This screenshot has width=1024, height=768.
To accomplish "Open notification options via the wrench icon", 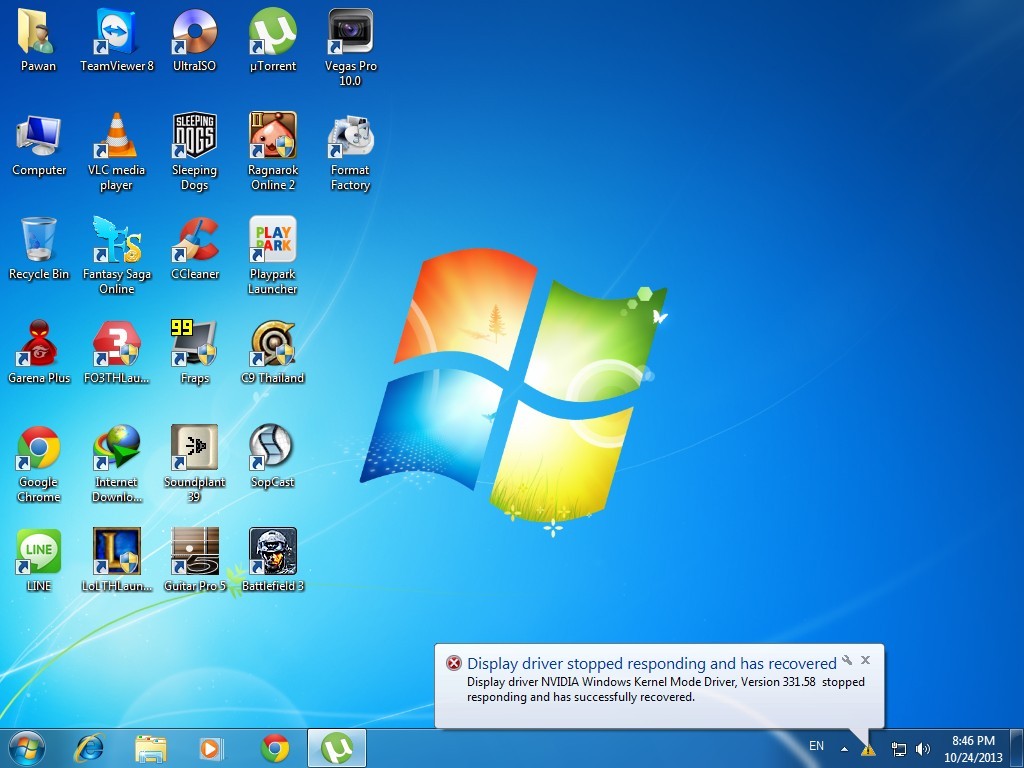I will coord(847,660).
